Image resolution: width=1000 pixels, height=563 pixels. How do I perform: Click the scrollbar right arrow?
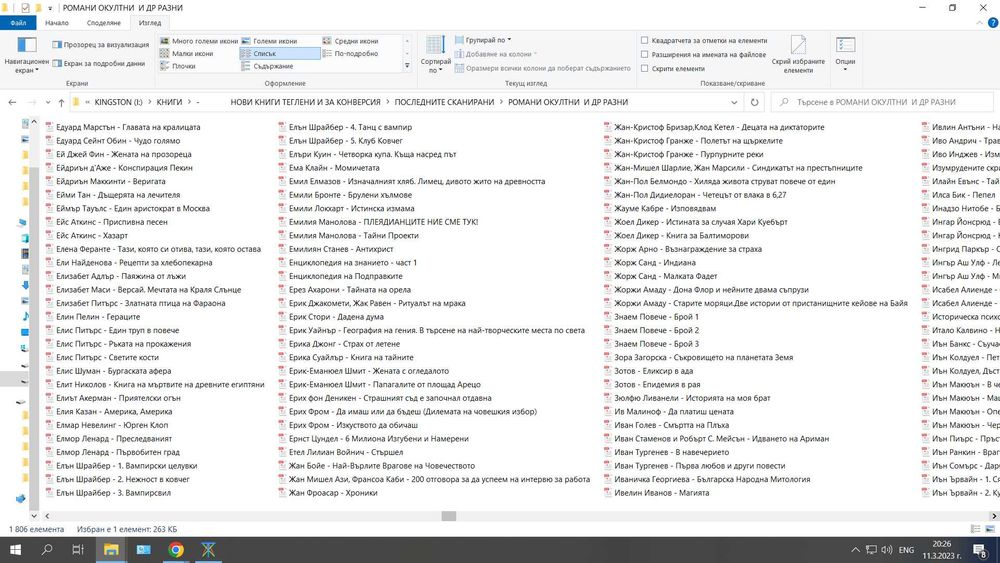click(995, 516)
